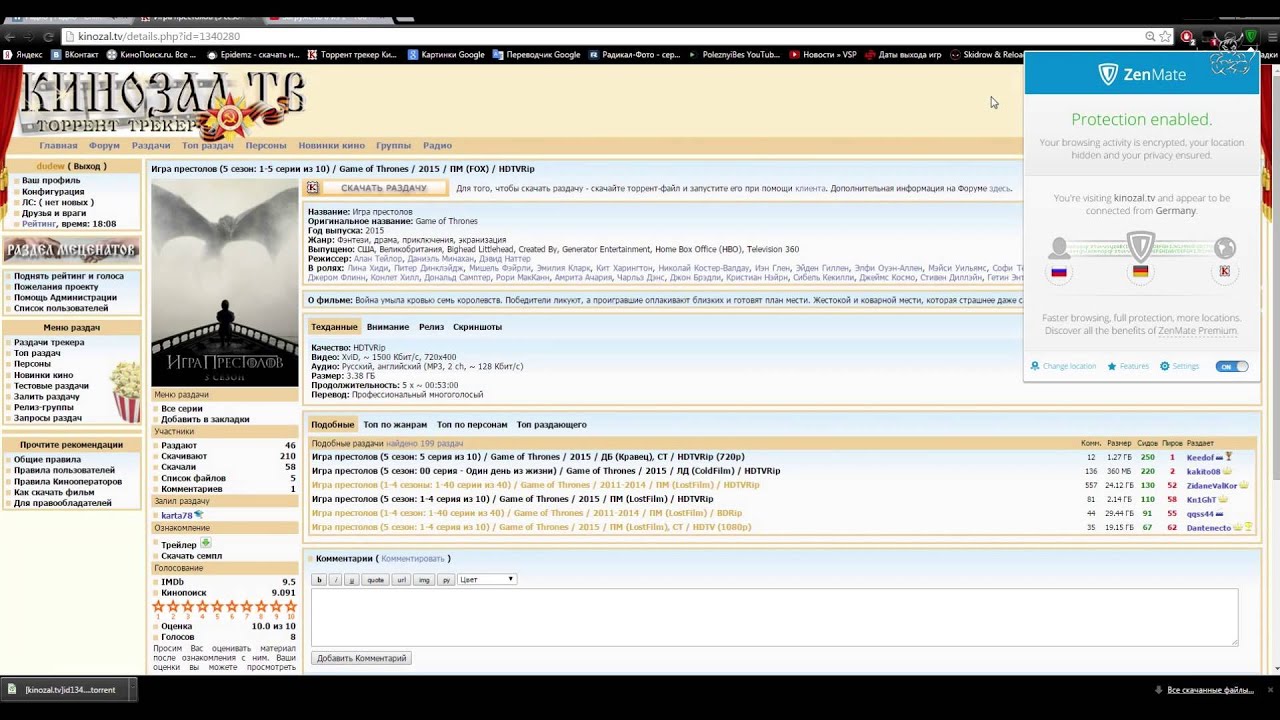This screenshot has width=1280, height=720.
Task: Click the magnifier icon in address bar
Action: [x=1150, y=36]
